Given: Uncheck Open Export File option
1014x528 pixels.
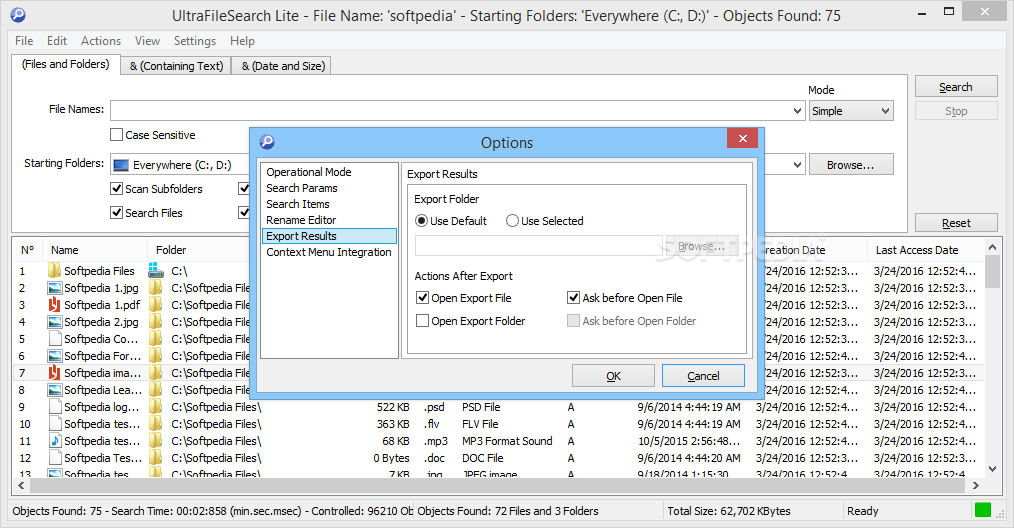Looking at the screenshot, I should 422,298.
